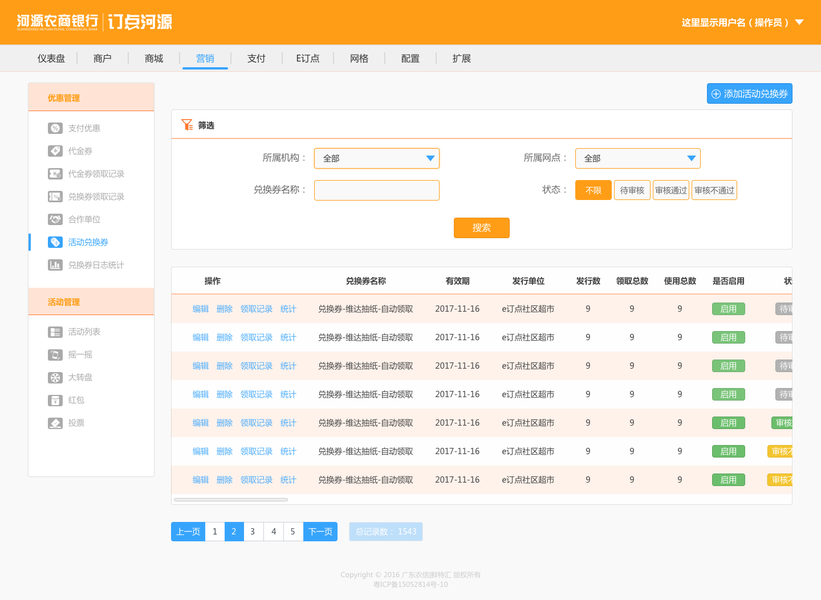The image size is (821, 600).
Task: Select the 待审核 status filter
Action: tap(632, 190)
